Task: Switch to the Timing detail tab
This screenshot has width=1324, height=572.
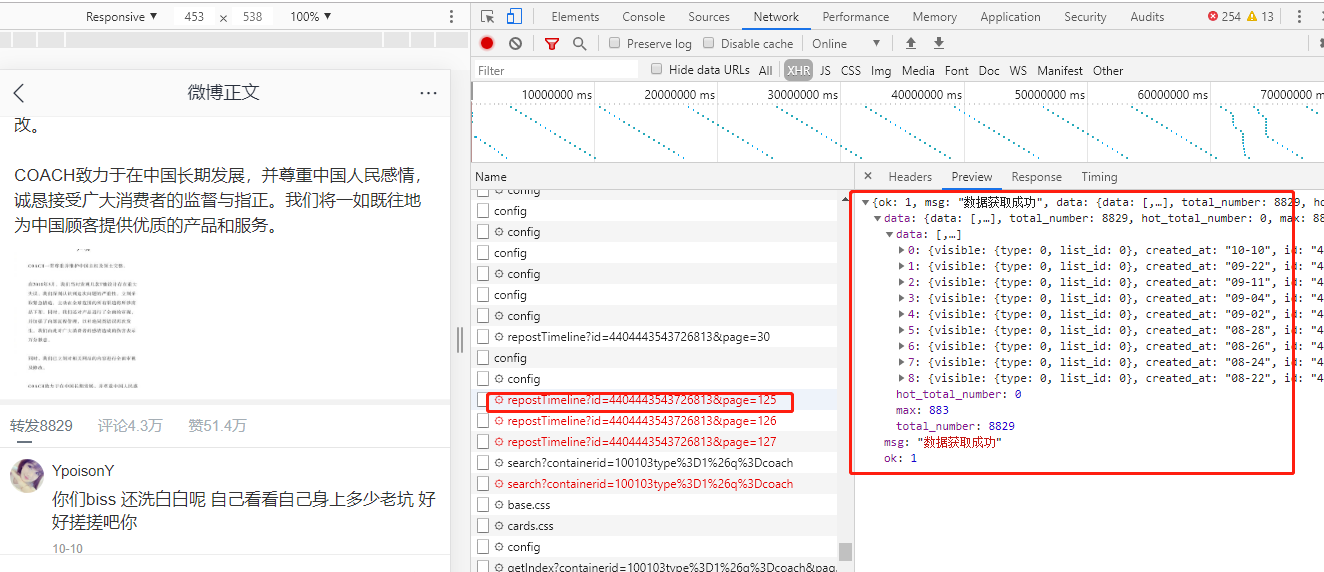Action: 1099,176
